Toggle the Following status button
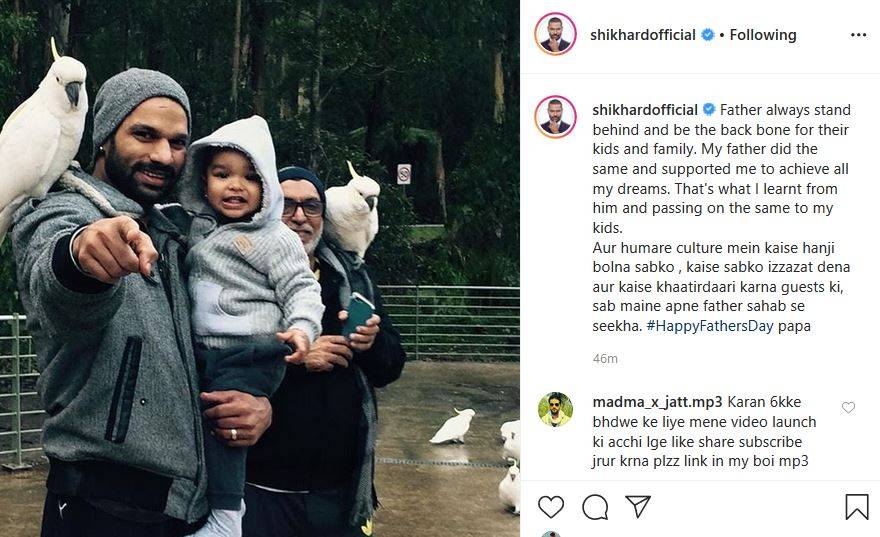The width and height of the screenshot is (880, 537). click(763, 35)
